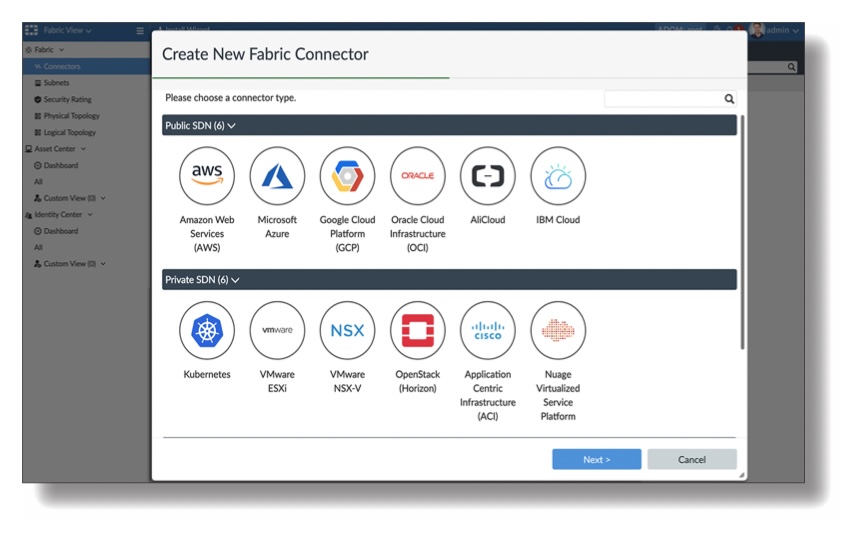This screenshot has height=539, width=866.
Task: Select the Amazon Web Services connector icon
Action: click(x=207, y=176)
